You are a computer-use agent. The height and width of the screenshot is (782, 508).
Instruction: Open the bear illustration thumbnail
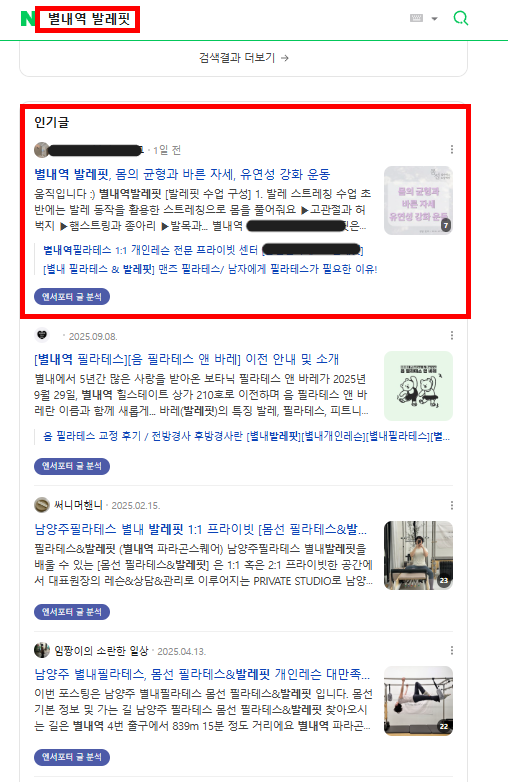[x=418, y=386]
